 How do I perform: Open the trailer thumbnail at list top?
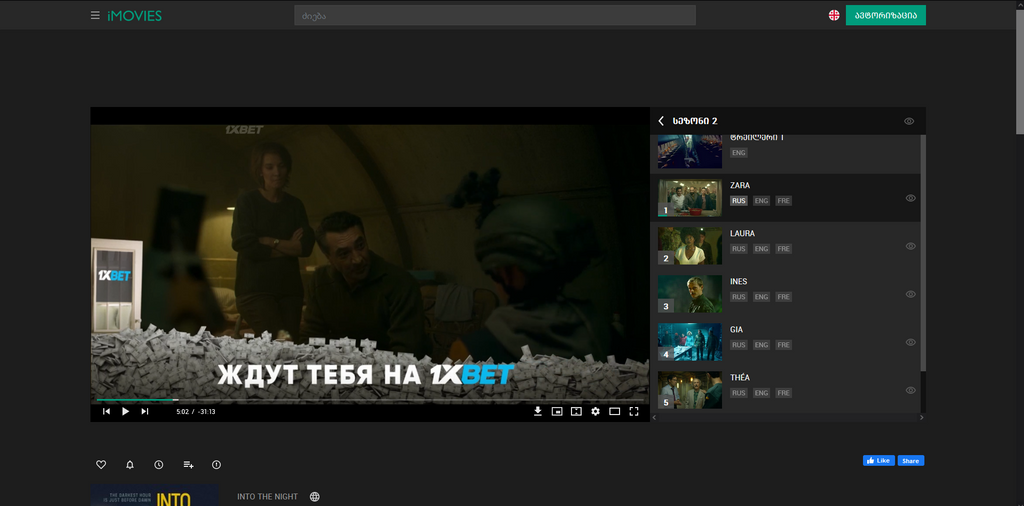coord(690,151)
